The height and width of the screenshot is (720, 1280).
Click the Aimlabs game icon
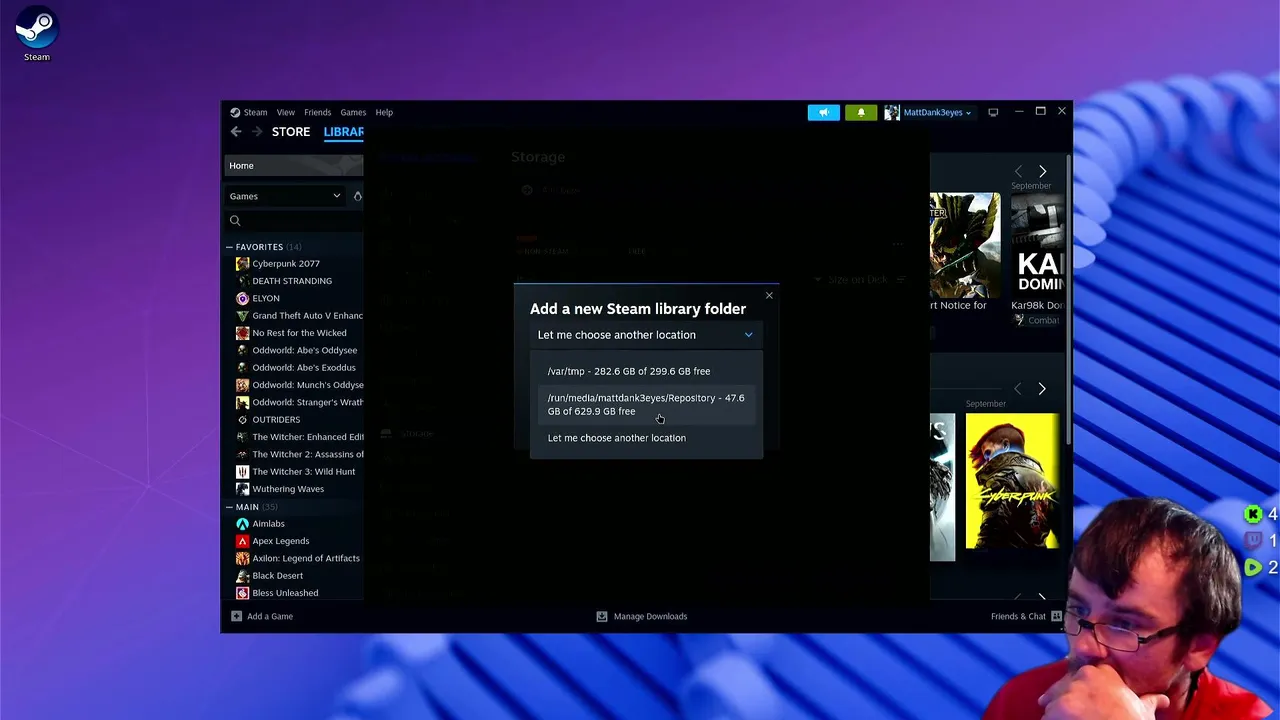(x=242, y=524)
